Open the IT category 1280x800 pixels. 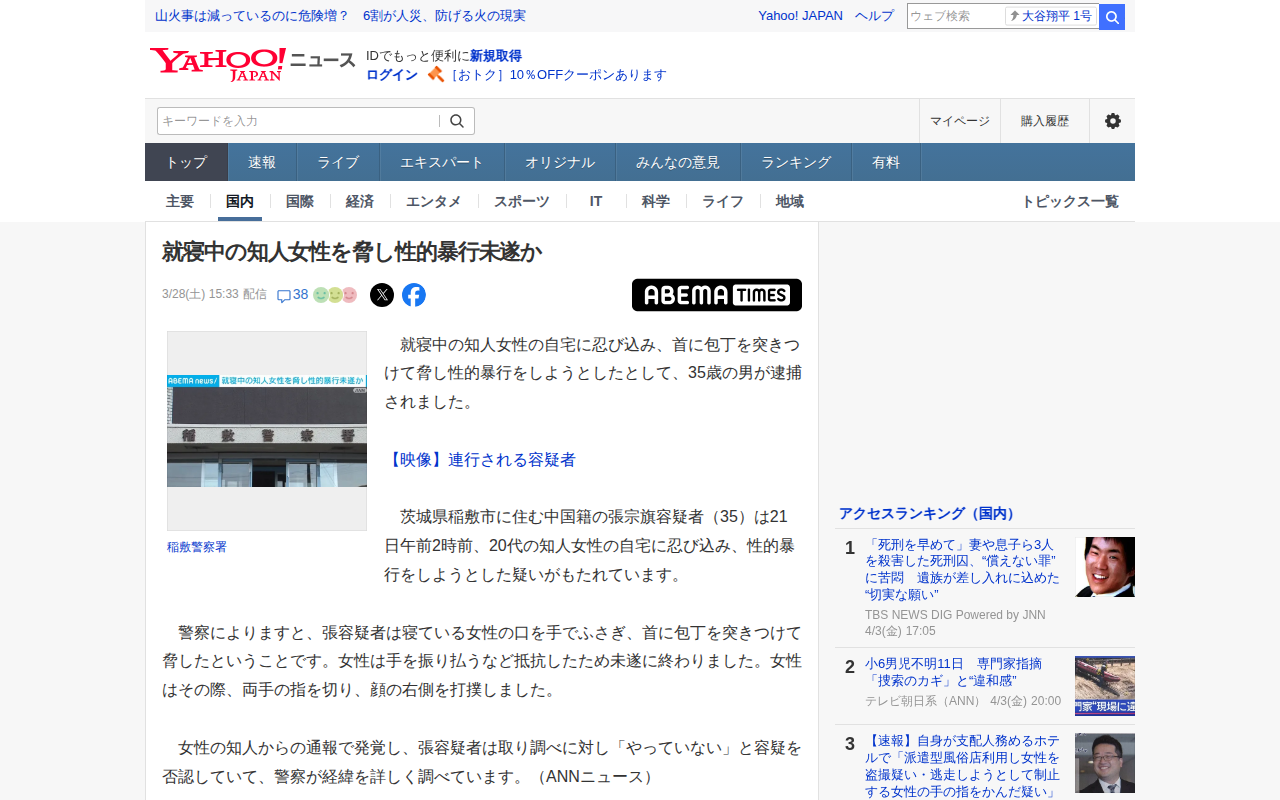[x=596, y=201]
